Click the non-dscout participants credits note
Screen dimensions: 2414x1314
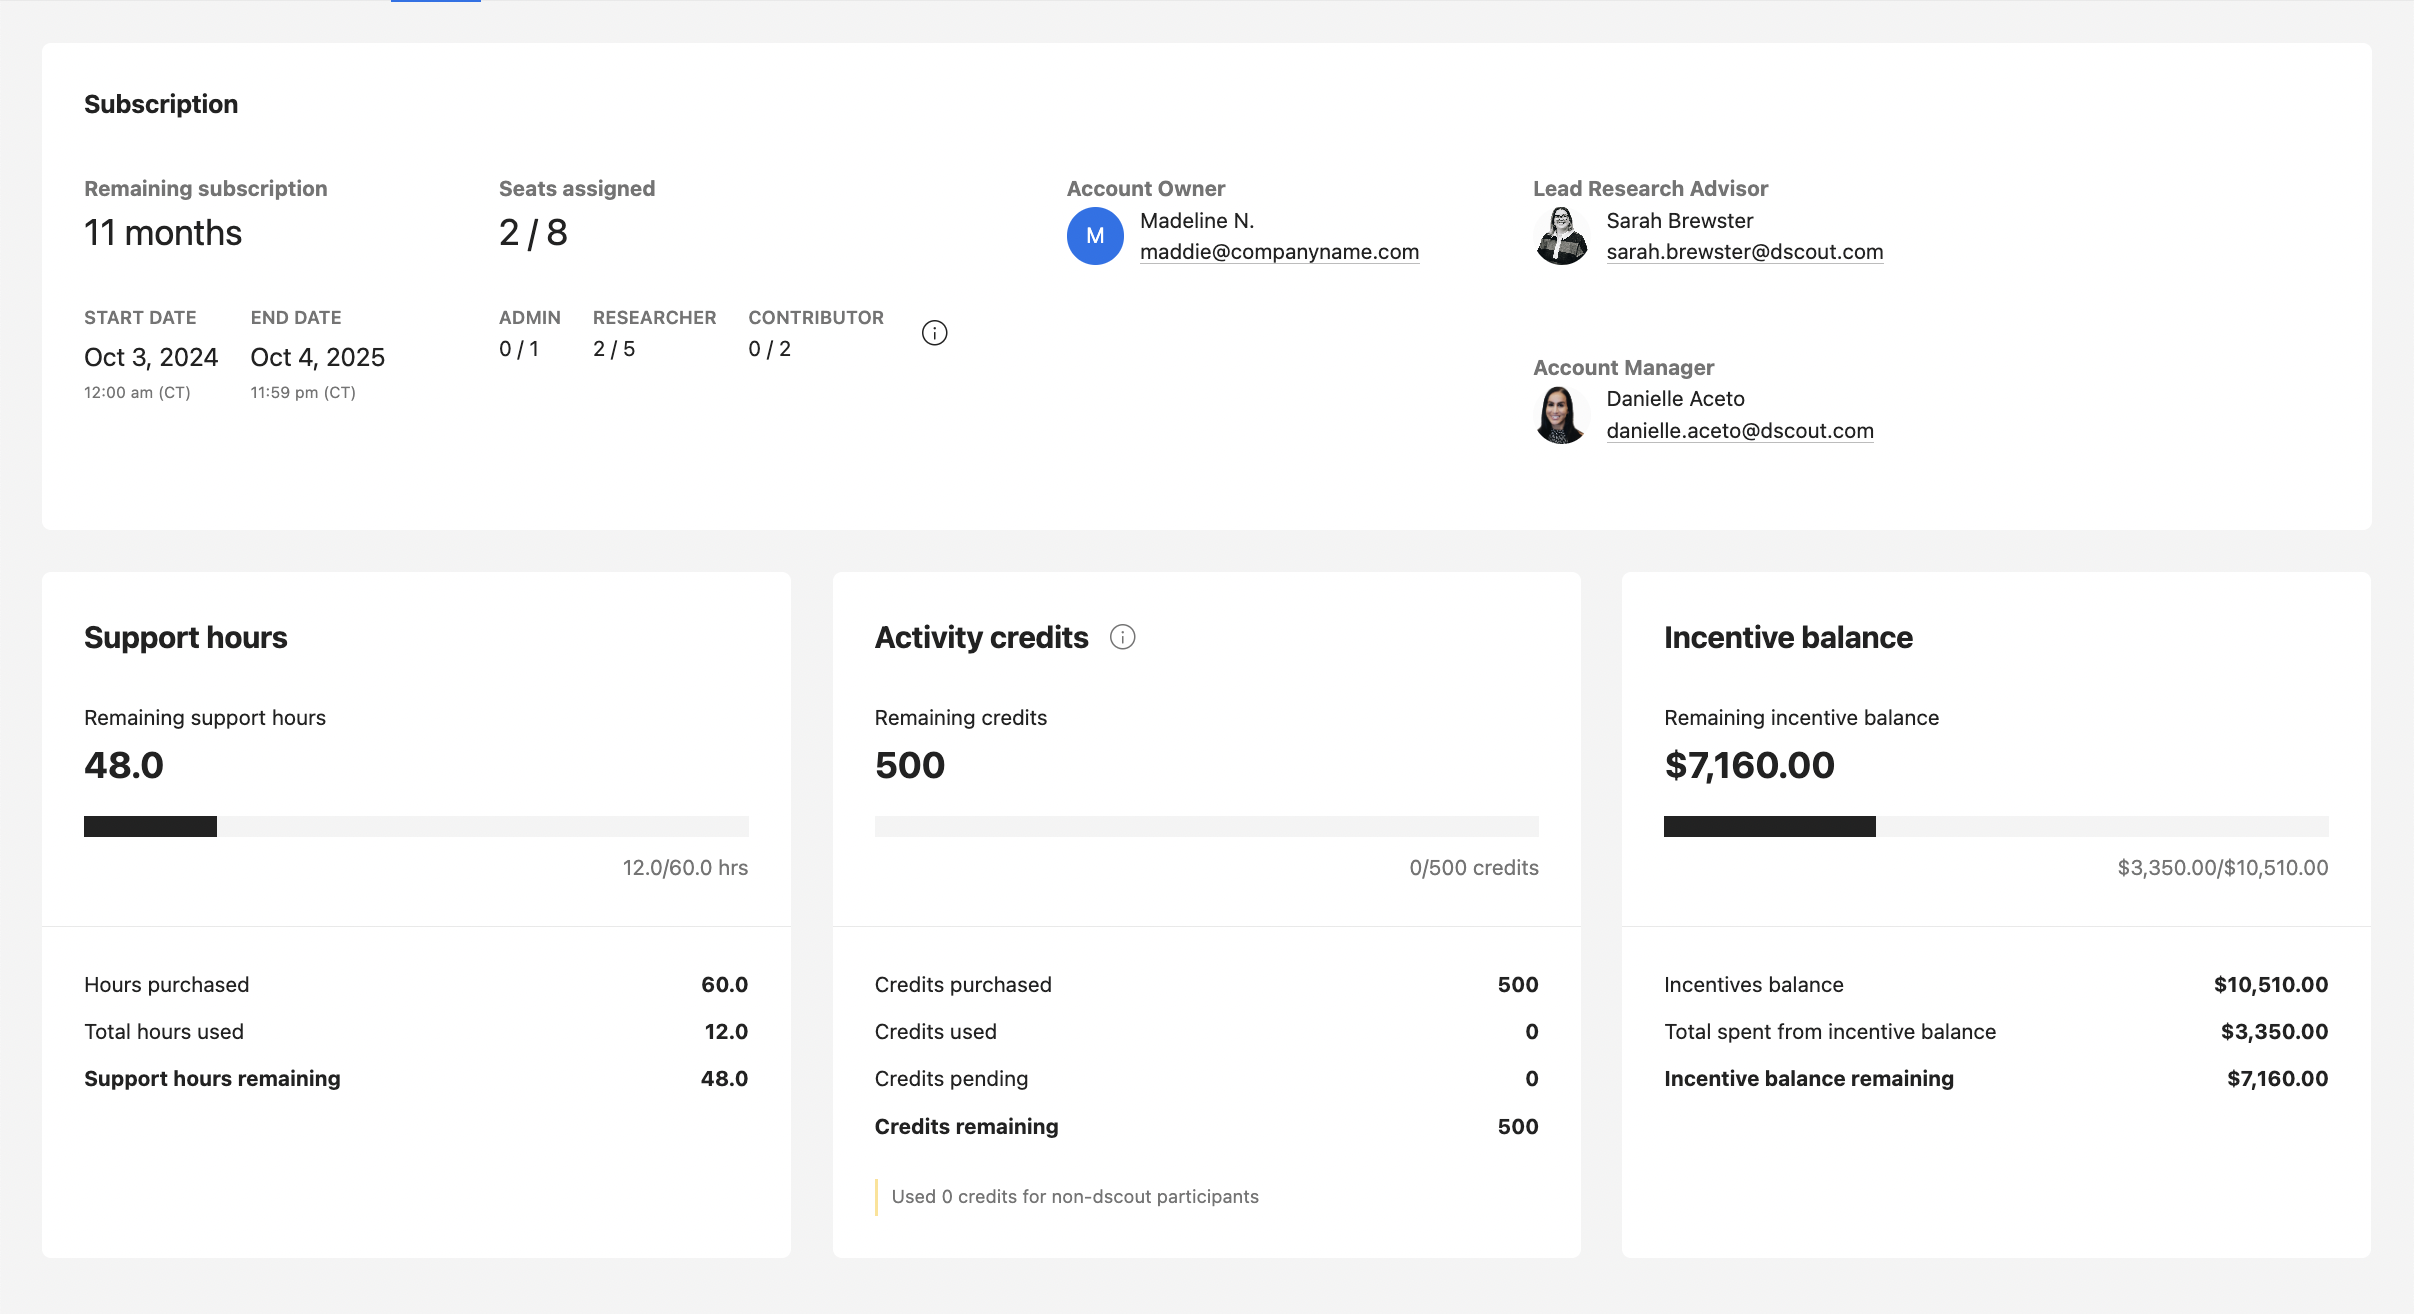pyautogui.click(x=1074, y=1197)
